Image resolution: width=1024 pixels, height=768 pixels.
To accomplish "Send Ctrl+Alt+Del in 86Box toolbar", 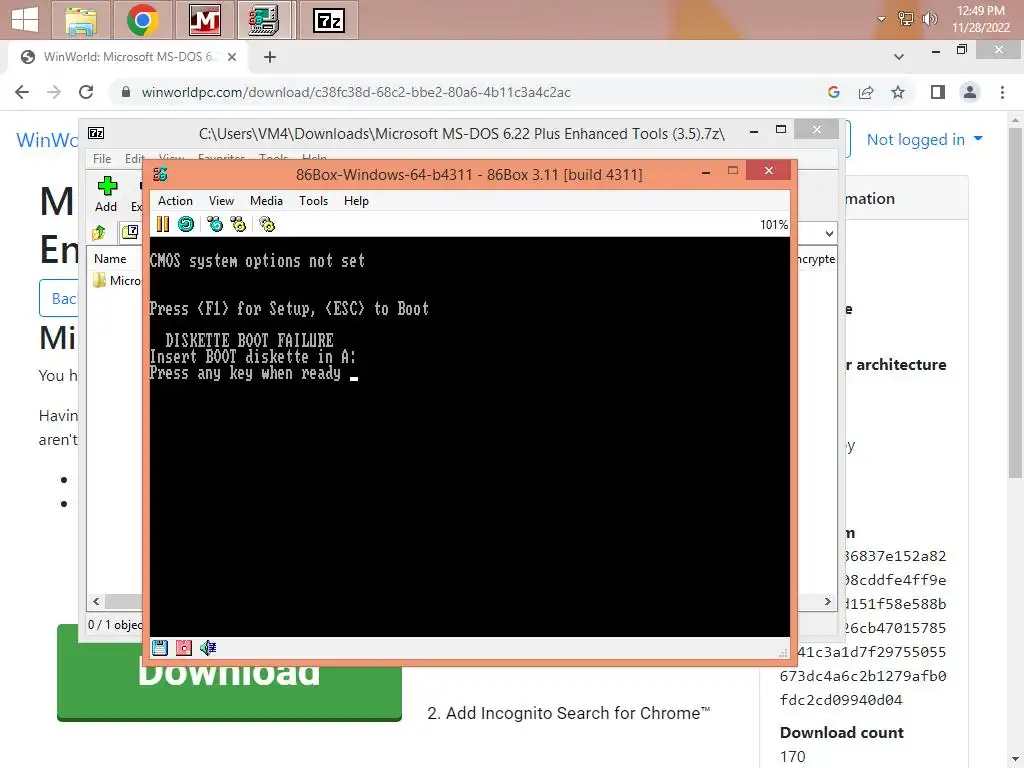I will point(215,225).
